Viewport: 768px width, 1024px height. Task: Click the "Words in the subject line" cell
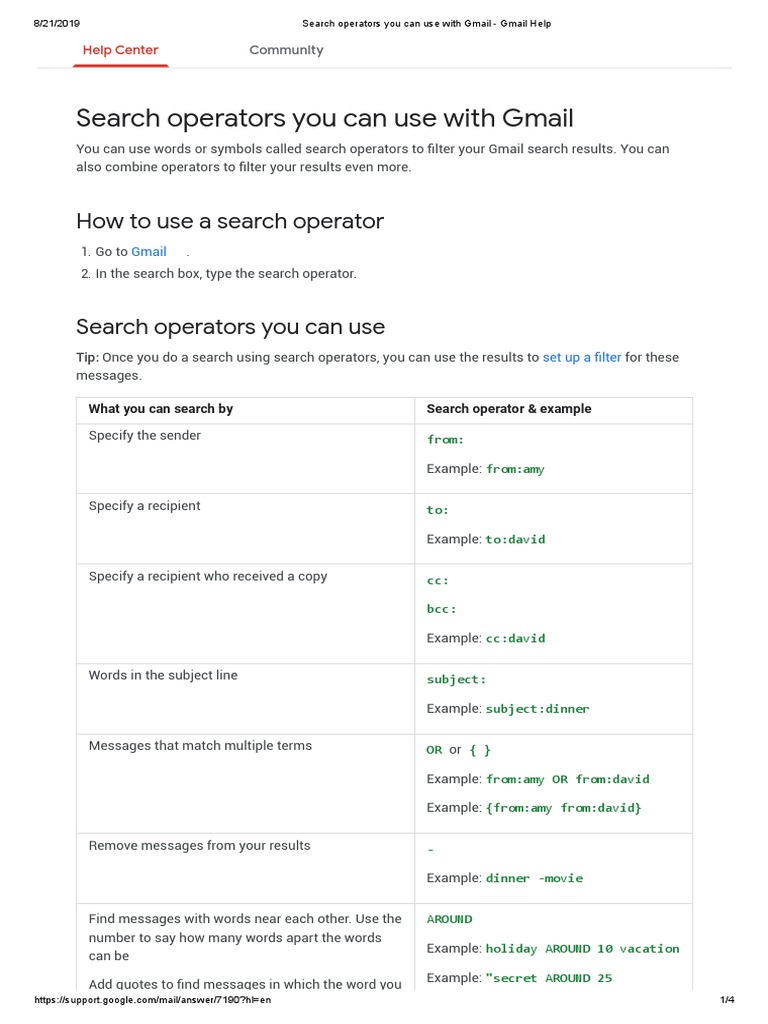163,676
